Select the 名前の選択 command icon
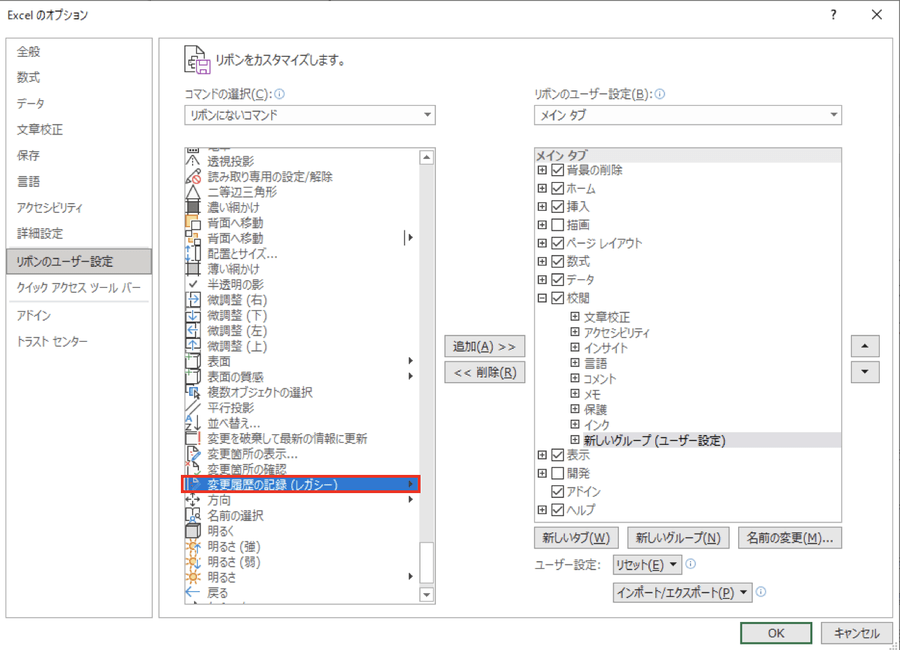 click(x=193, y=516)
